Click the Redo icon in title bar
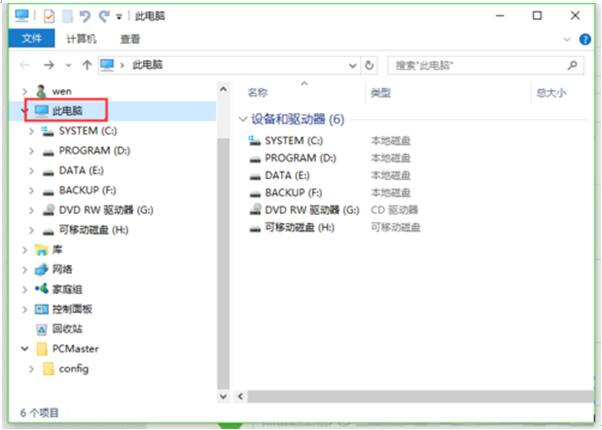The height and width of the screenshot is (430, 602). click(x=103, y=16)
